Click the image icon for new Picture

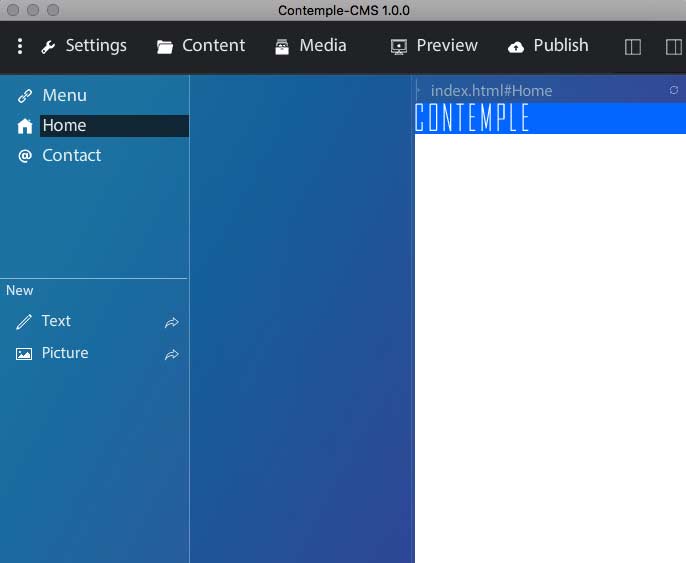pyautogui.click(x=25, y=354)
